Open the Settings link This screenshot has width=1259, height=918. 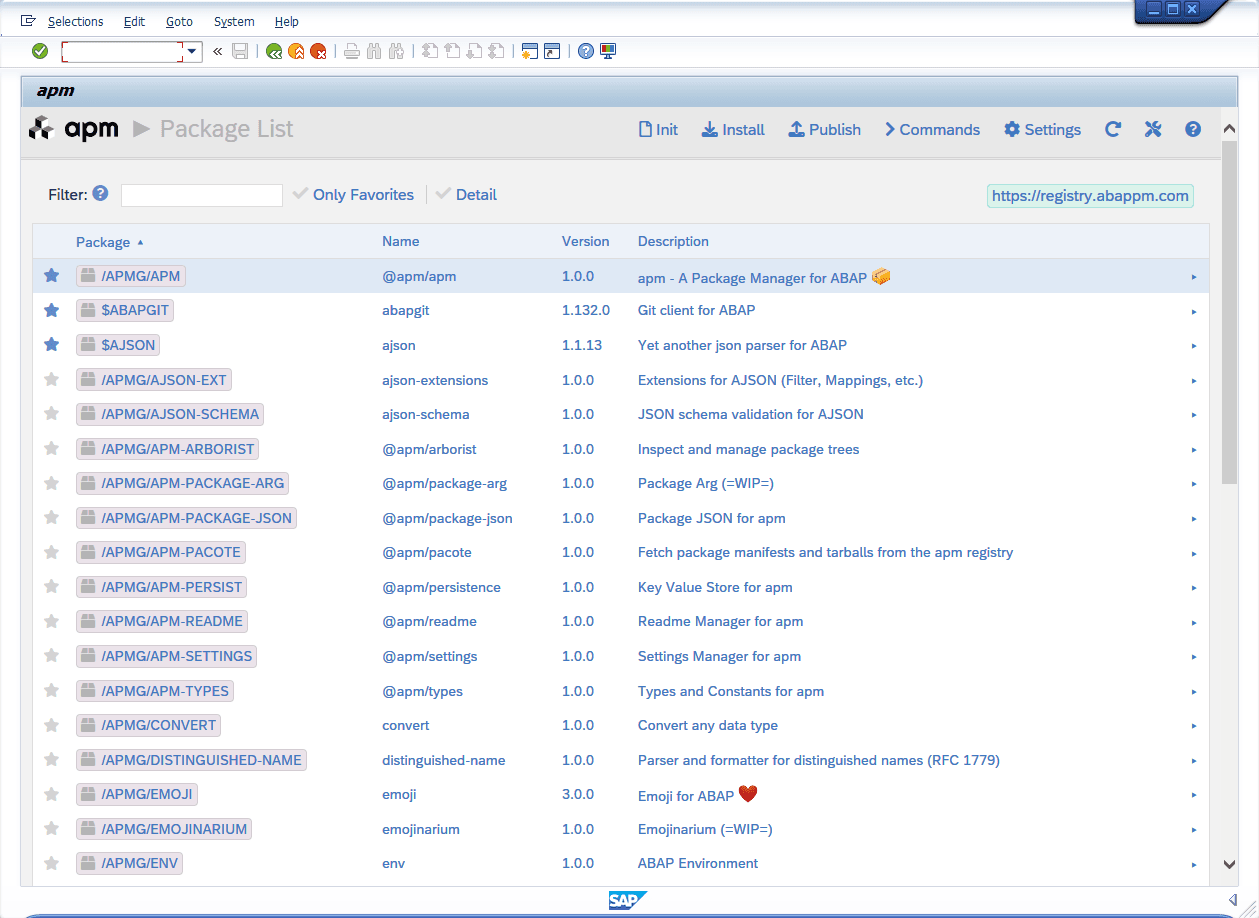1042,129
